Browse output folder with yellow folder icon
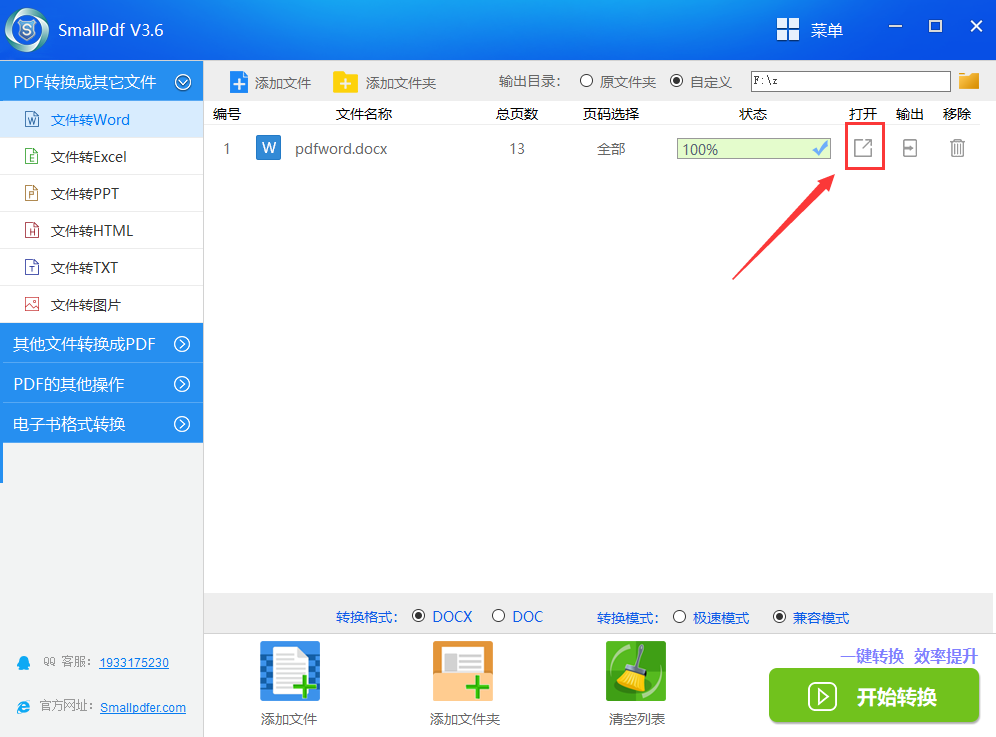This screenshot has width=996, height=737. point(969,81)
